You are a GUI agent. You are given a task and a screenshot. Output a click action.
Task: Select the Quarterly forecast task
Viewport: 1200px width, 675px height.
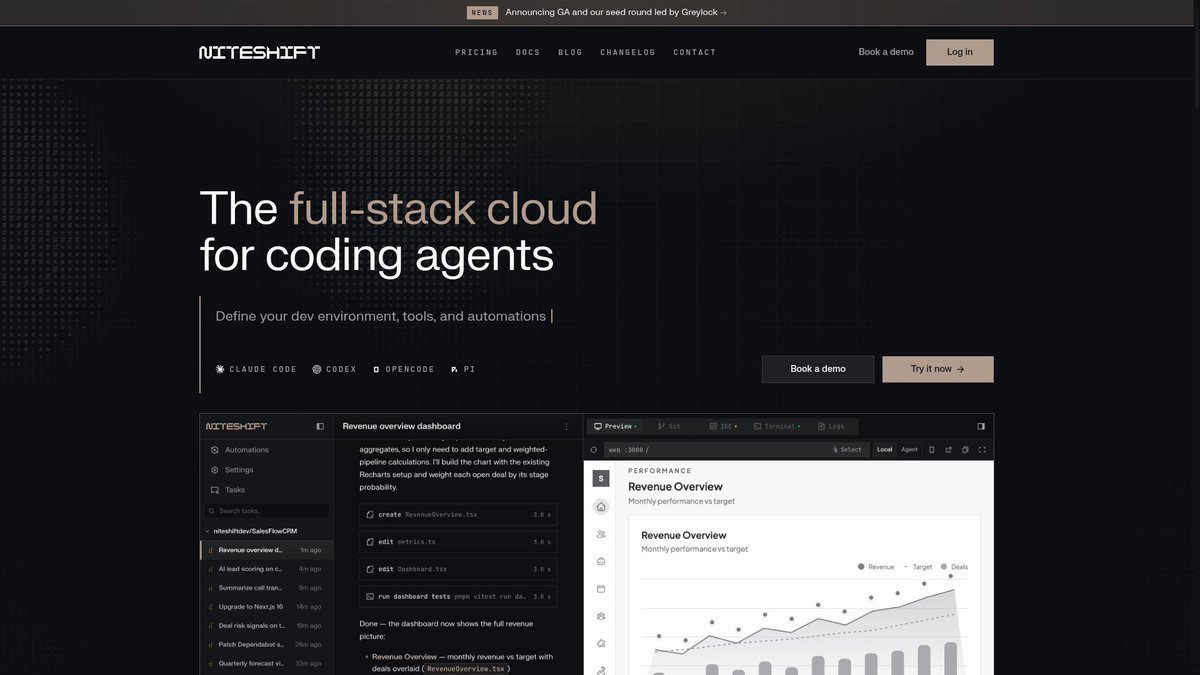pos(267,664)
